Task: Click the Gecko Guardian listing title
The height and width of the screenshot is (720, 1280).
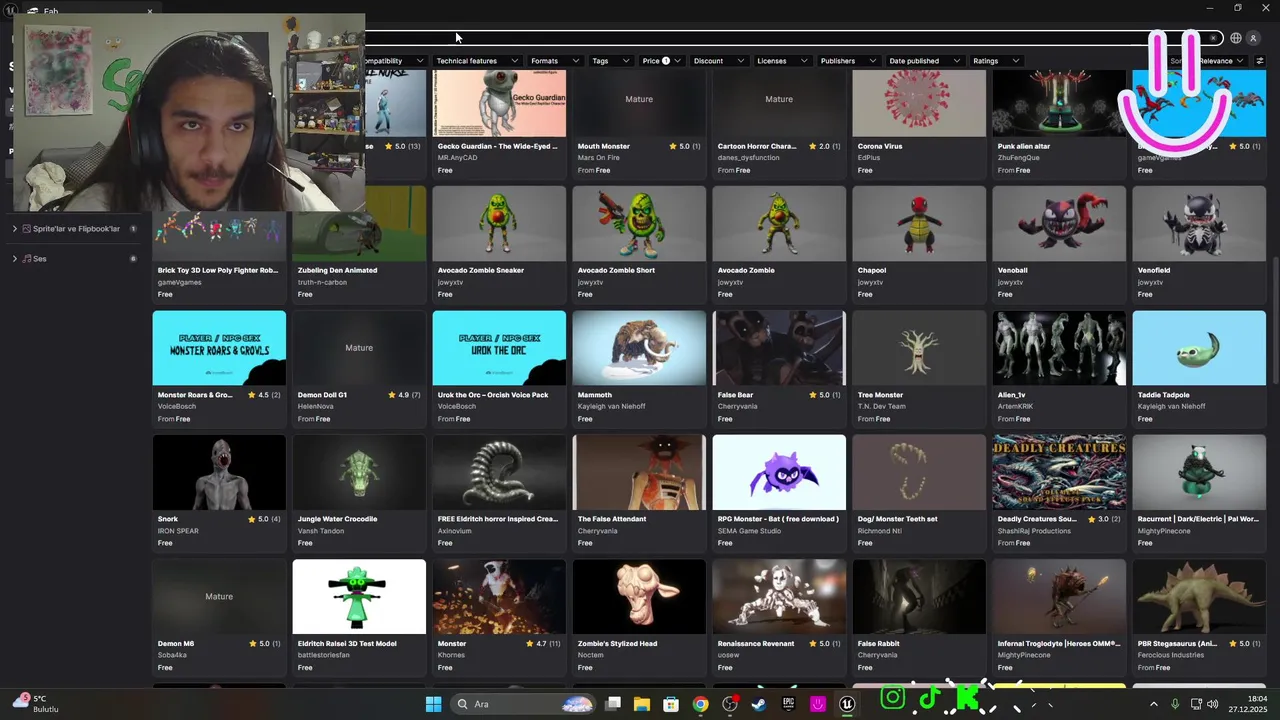Action: 497,146
